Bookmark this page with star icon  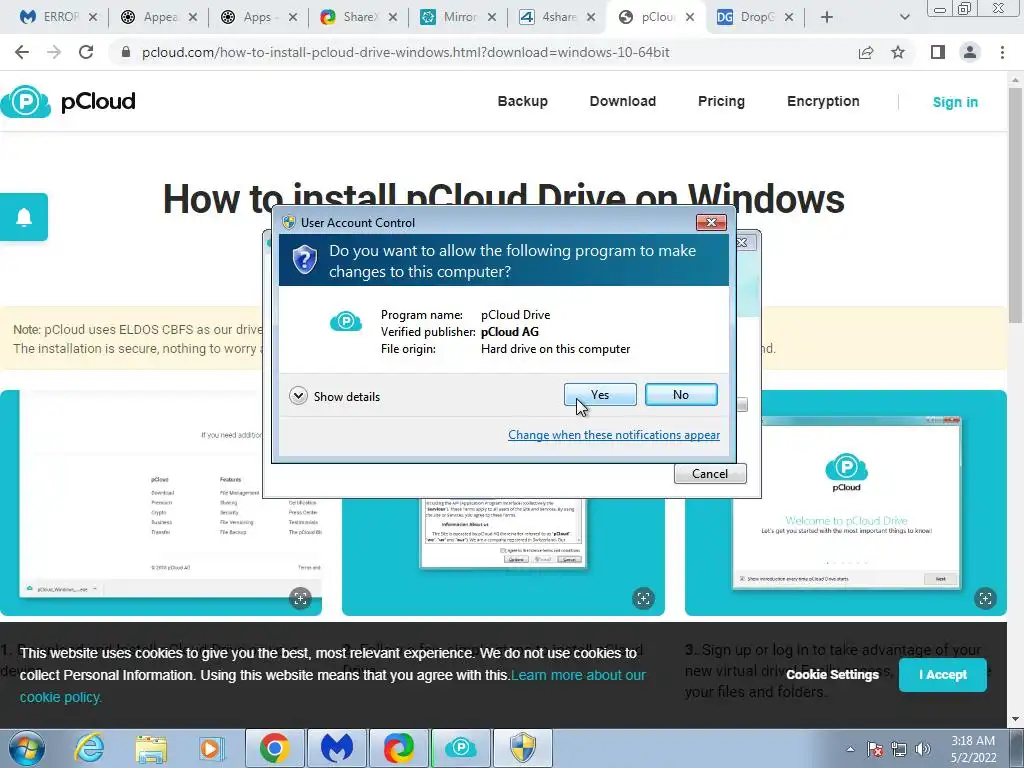pyautogui.click(x=898, y=52)
